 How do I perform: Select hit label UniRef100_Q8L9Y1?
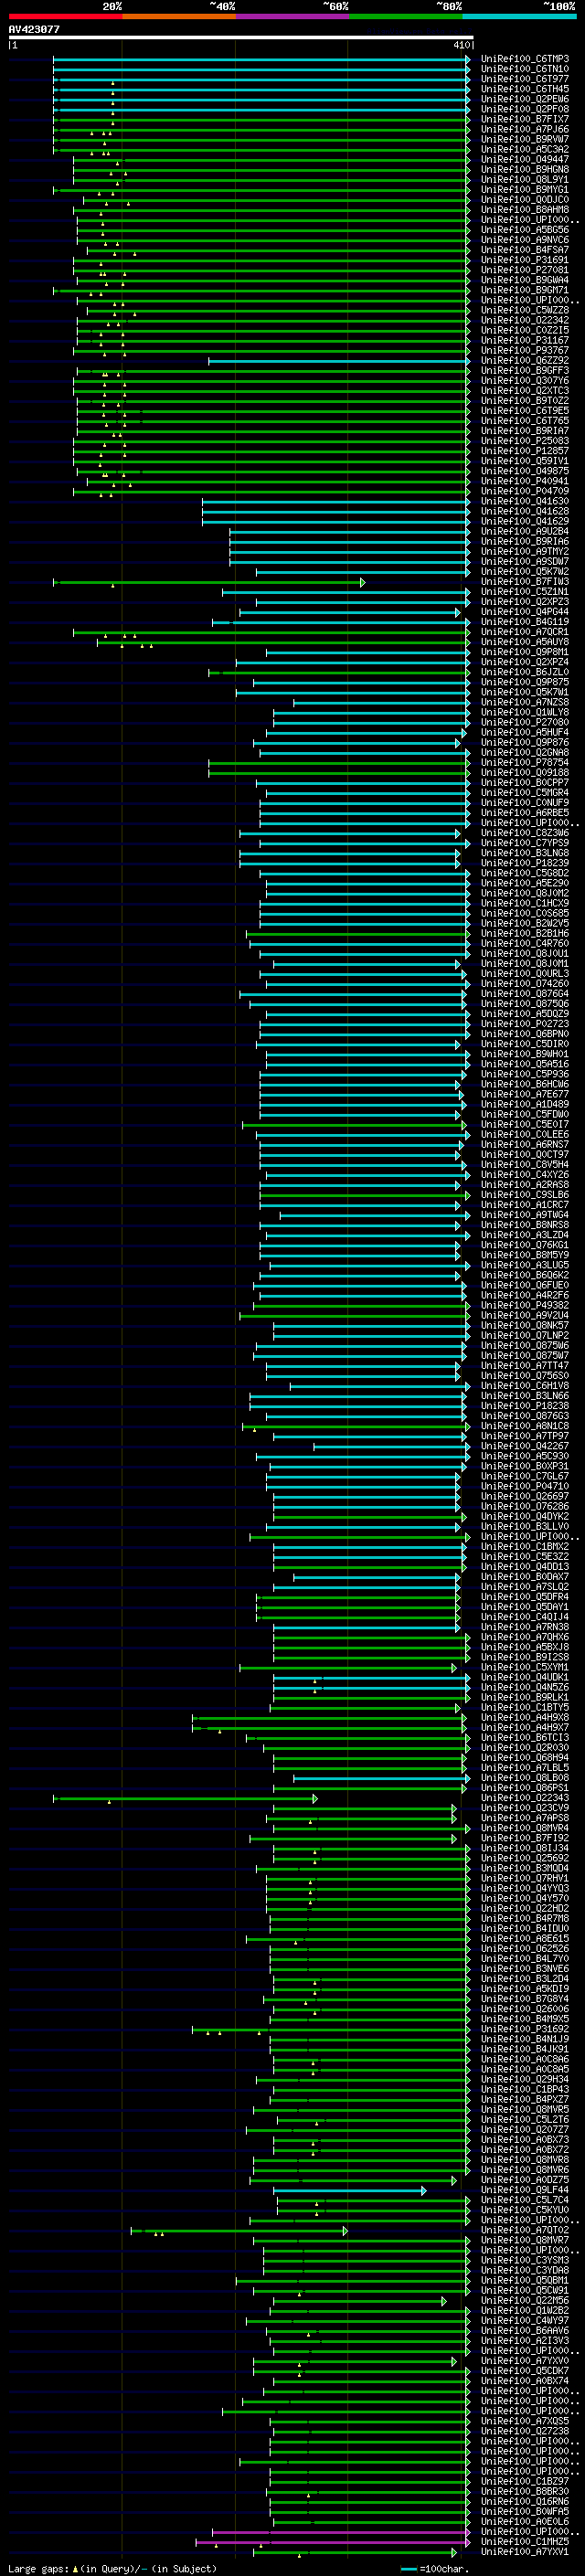(524, 179)
